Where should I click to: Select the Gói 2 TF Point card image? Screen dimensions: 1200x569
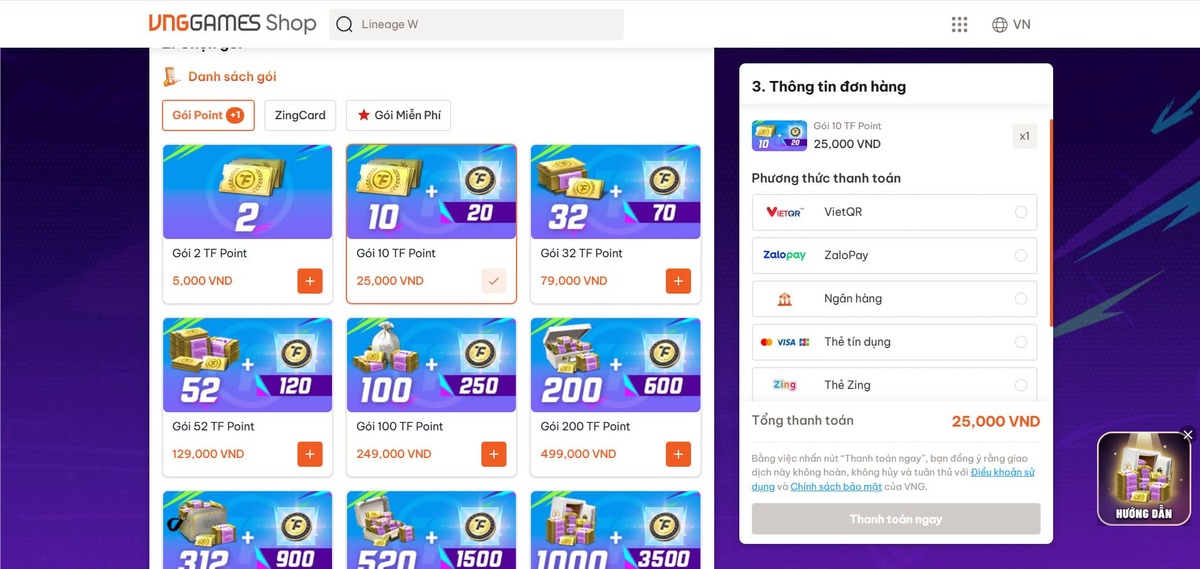coord(247,192)
